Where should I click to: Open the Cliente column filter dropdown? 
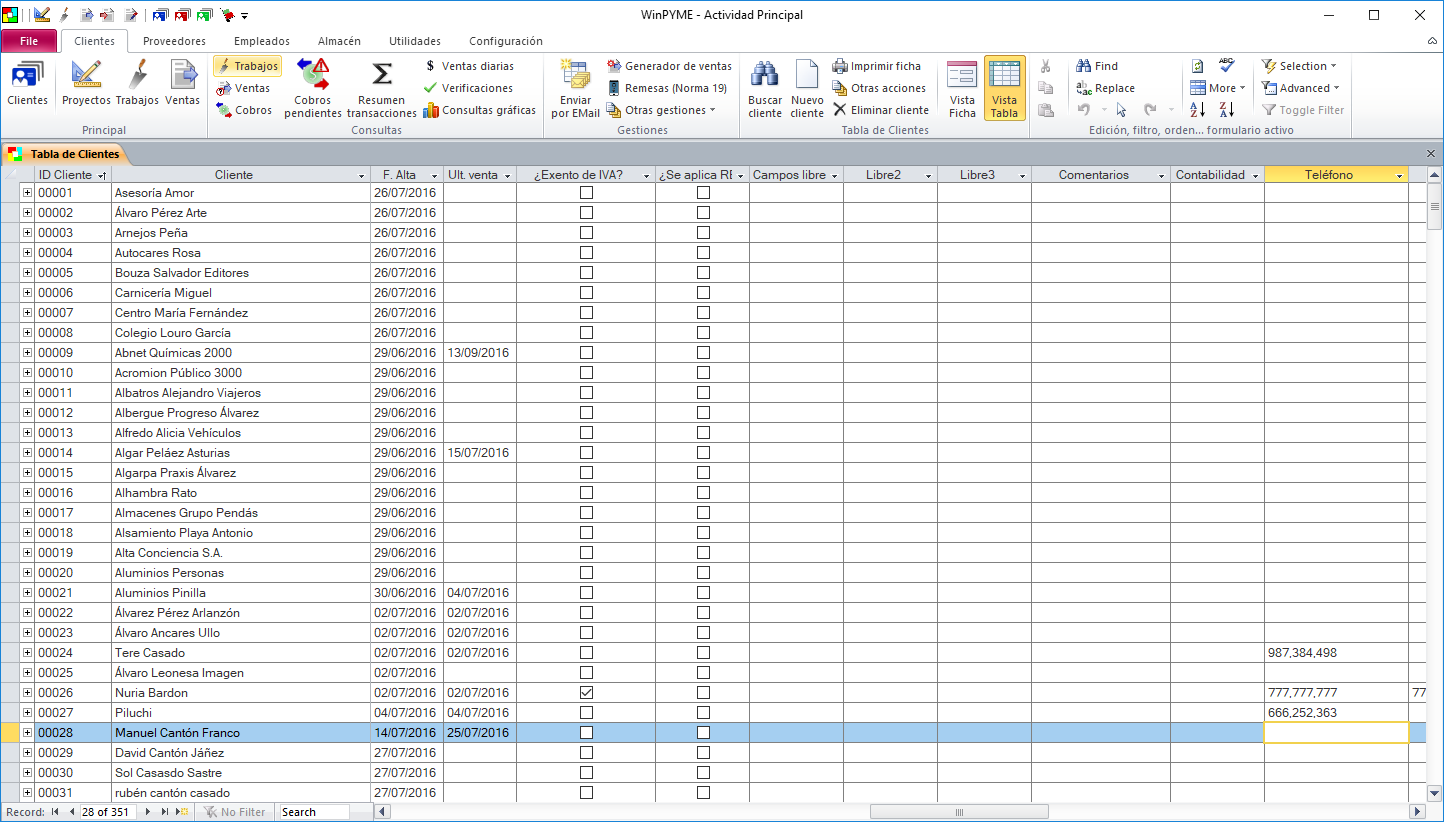[x=361, y=176]
